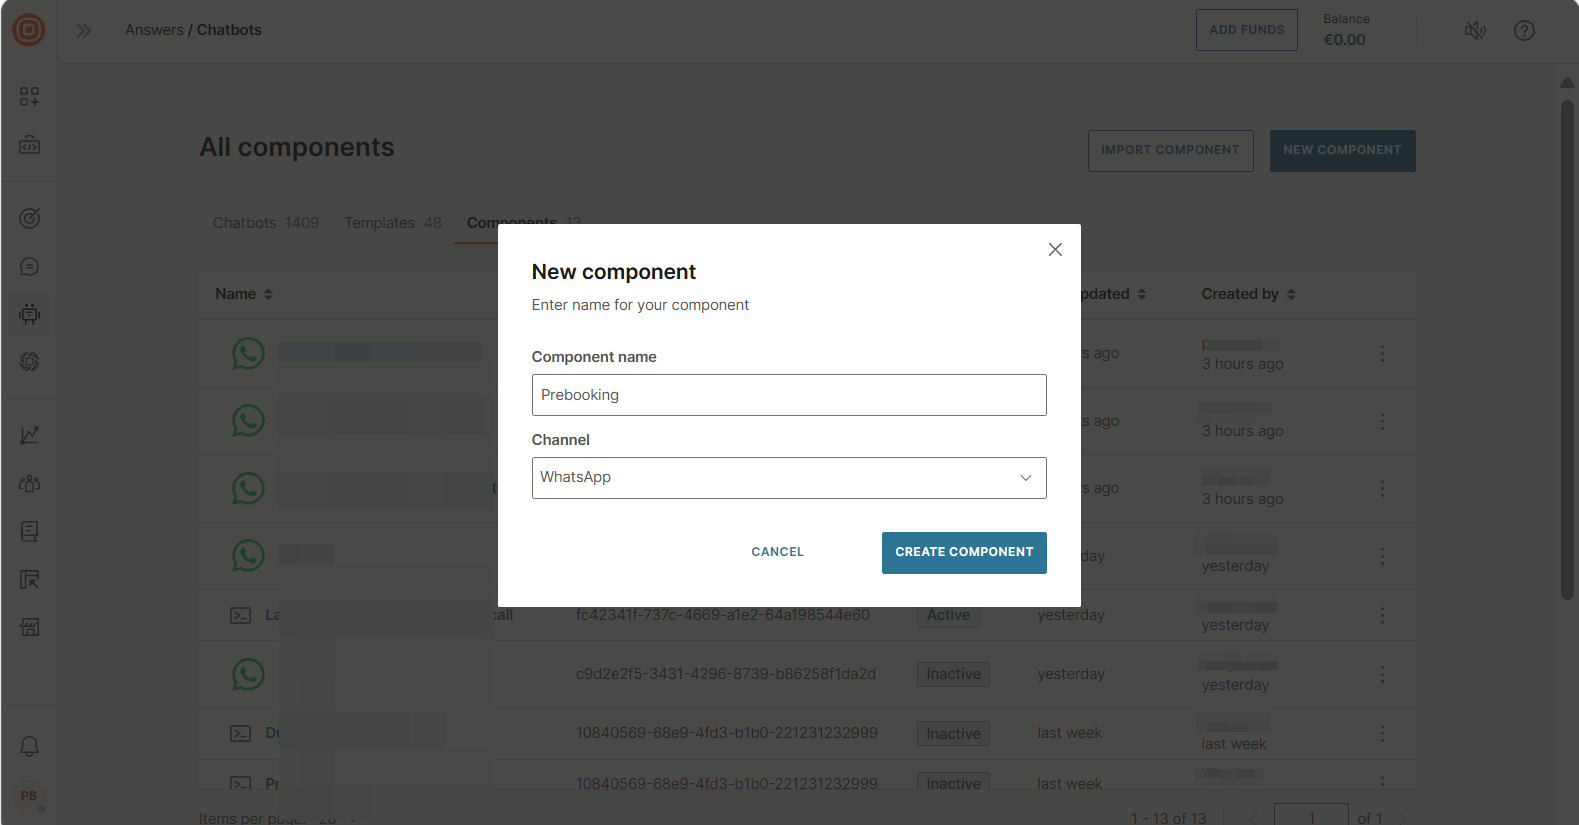Screen dimensions: 1579x825
Task: Open the notifications bell icon
Action: click(x=29, y=746)
